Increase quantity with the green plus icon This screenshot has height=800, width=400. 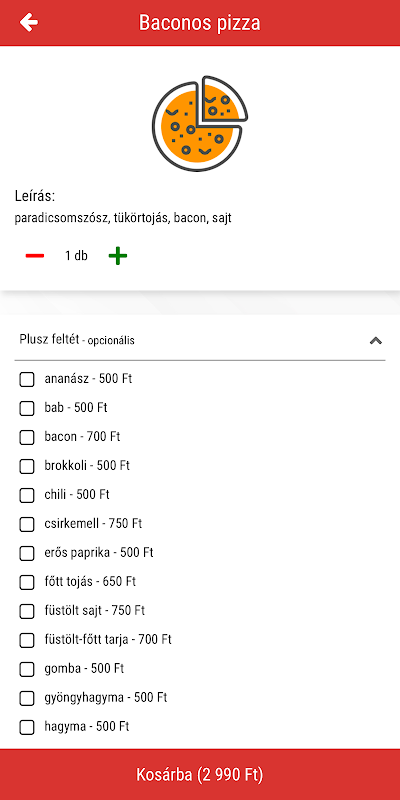point(118,256)
